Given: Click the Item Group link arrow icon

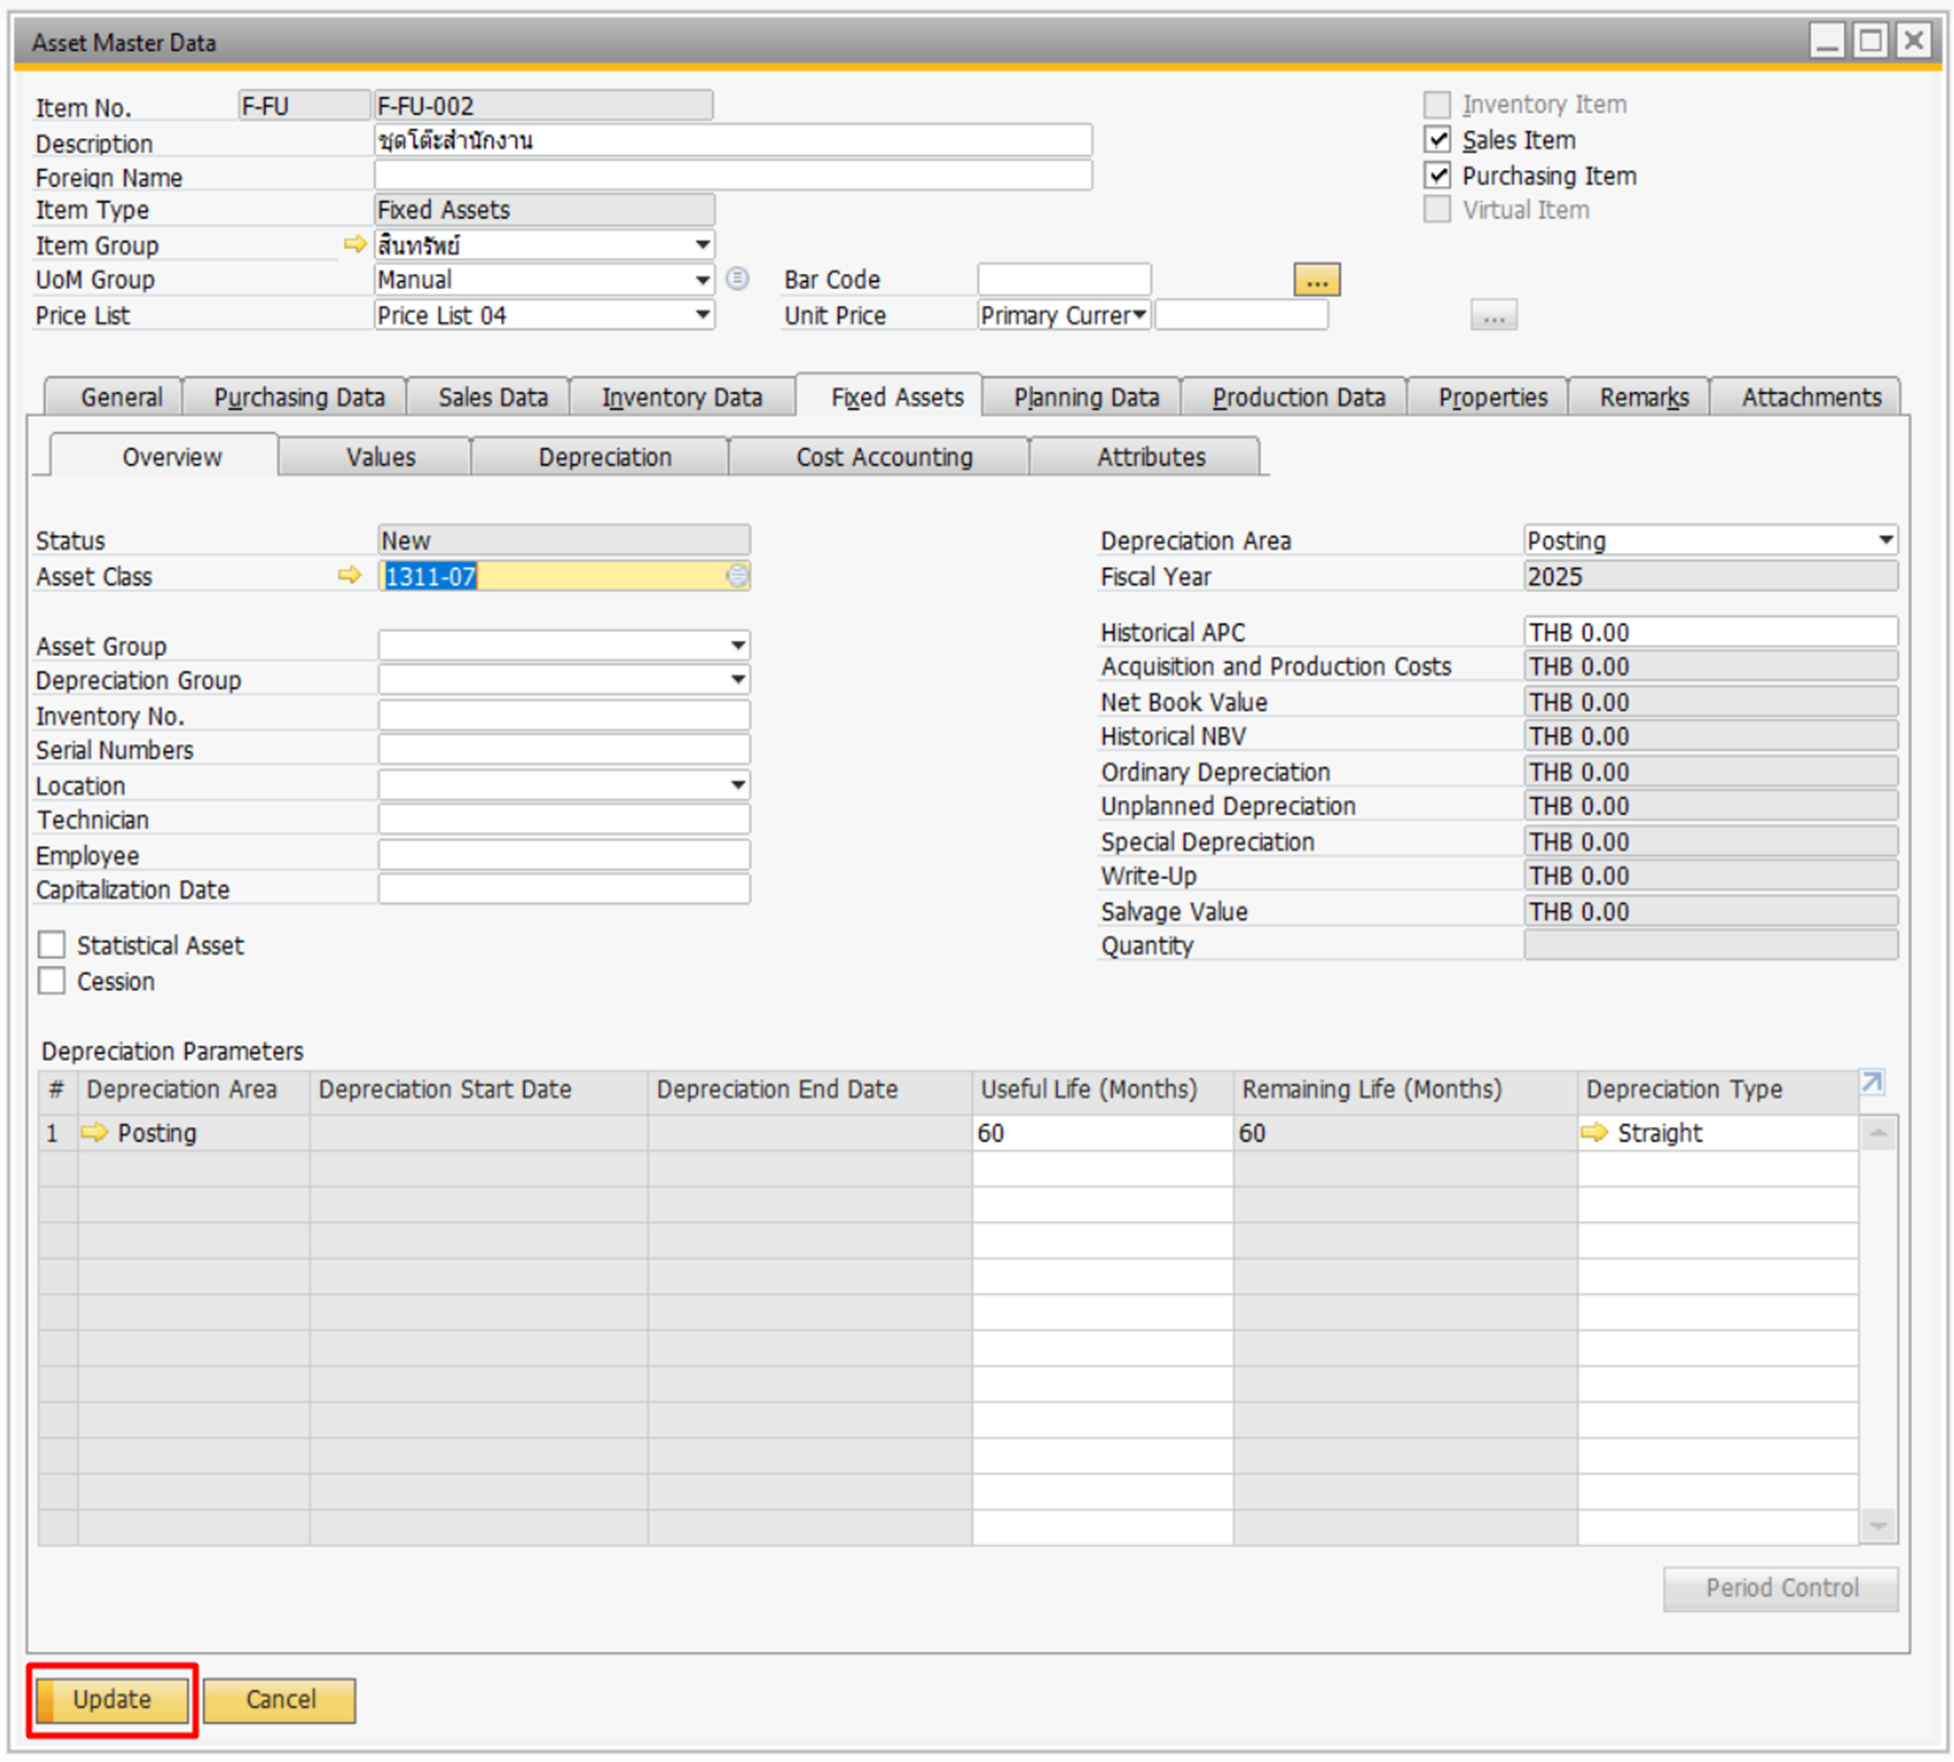Looking at the screenshot, I should click(x=354, y=244).
